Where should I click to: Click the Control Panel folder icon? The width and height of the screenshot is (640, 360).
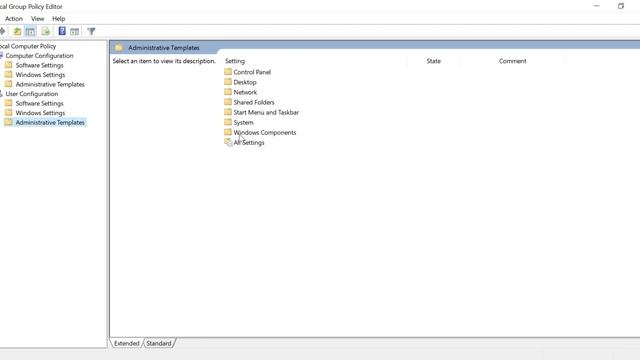tap(228, 72)
